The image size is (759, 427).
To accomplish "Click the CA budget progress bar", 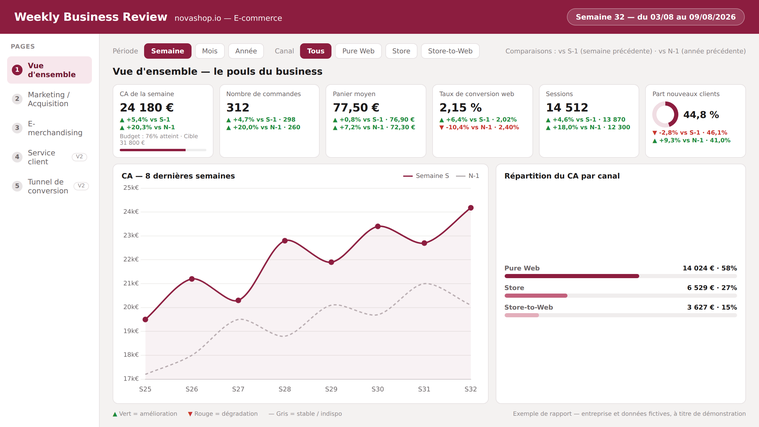I will click(163, 150).
